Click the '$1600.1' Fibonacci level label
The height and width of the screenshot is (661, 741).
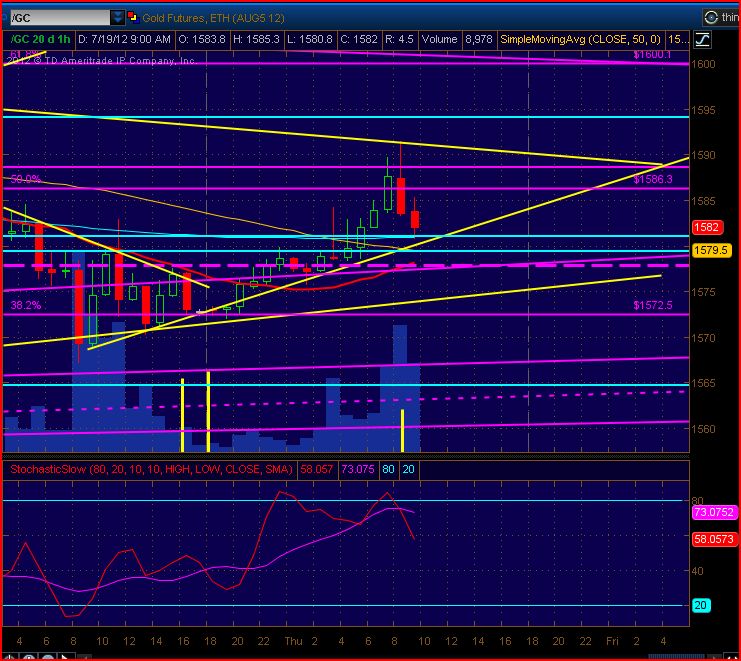coord(652,54)
